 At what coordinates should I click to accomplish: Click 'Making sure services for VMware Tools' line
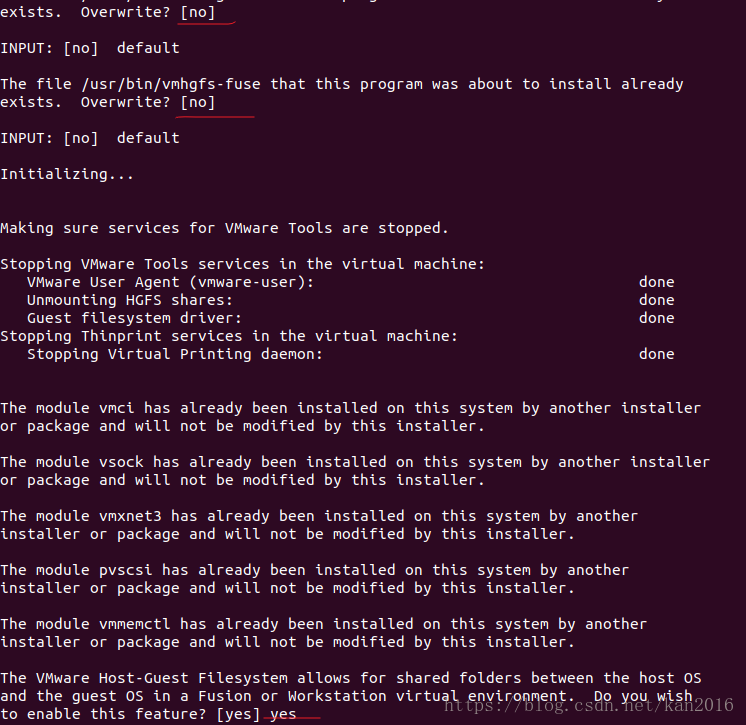(x=224, y=228)
